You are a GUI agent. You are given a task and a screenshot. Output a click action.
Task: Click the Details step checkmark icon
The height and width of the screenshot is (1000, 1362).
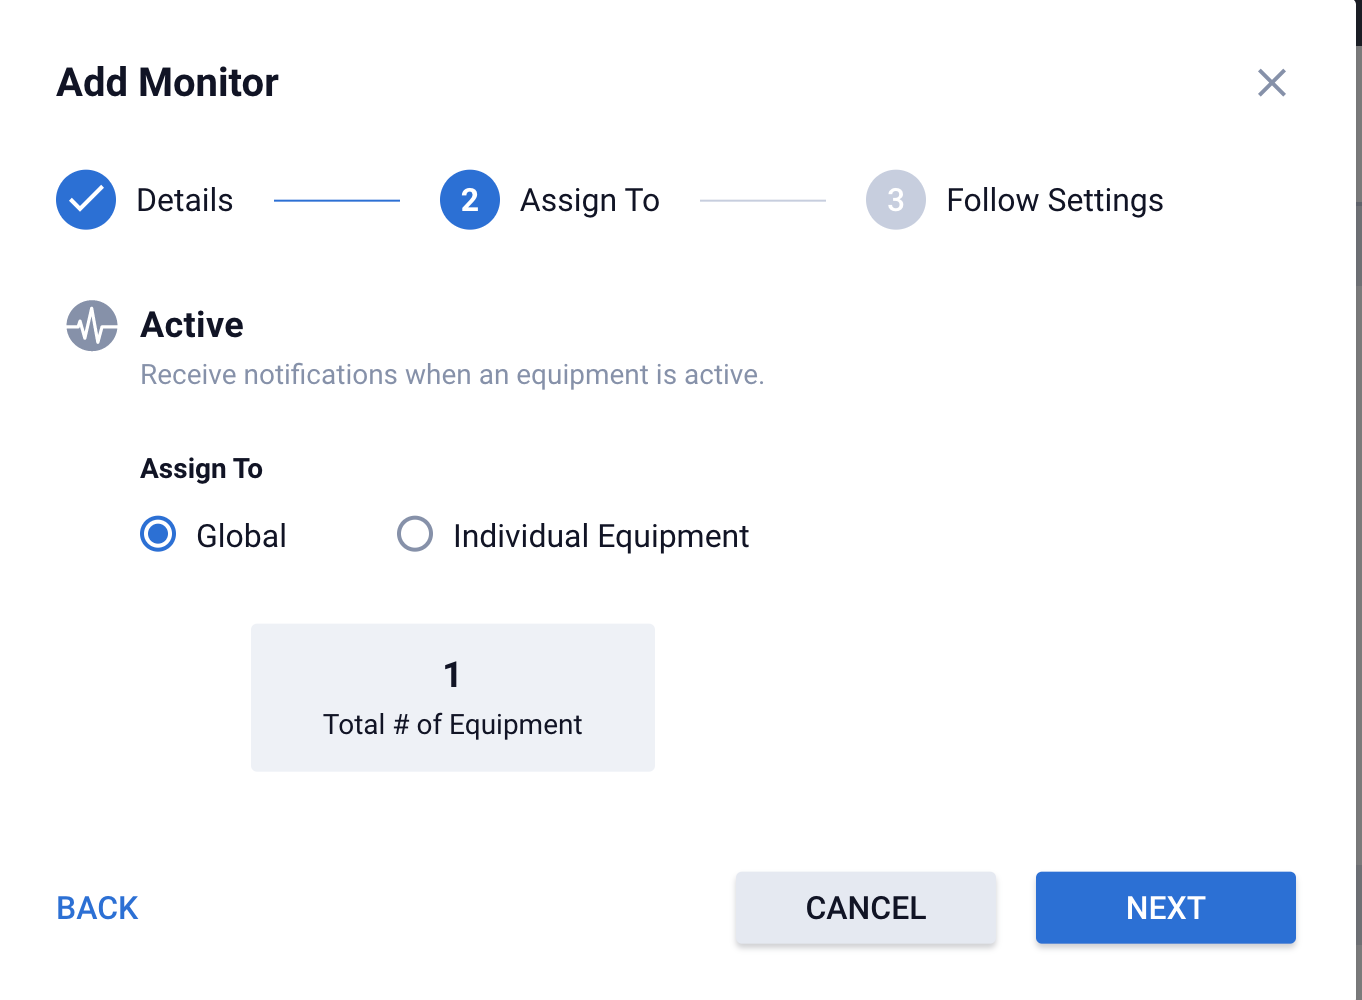click(x=86, y=200)
